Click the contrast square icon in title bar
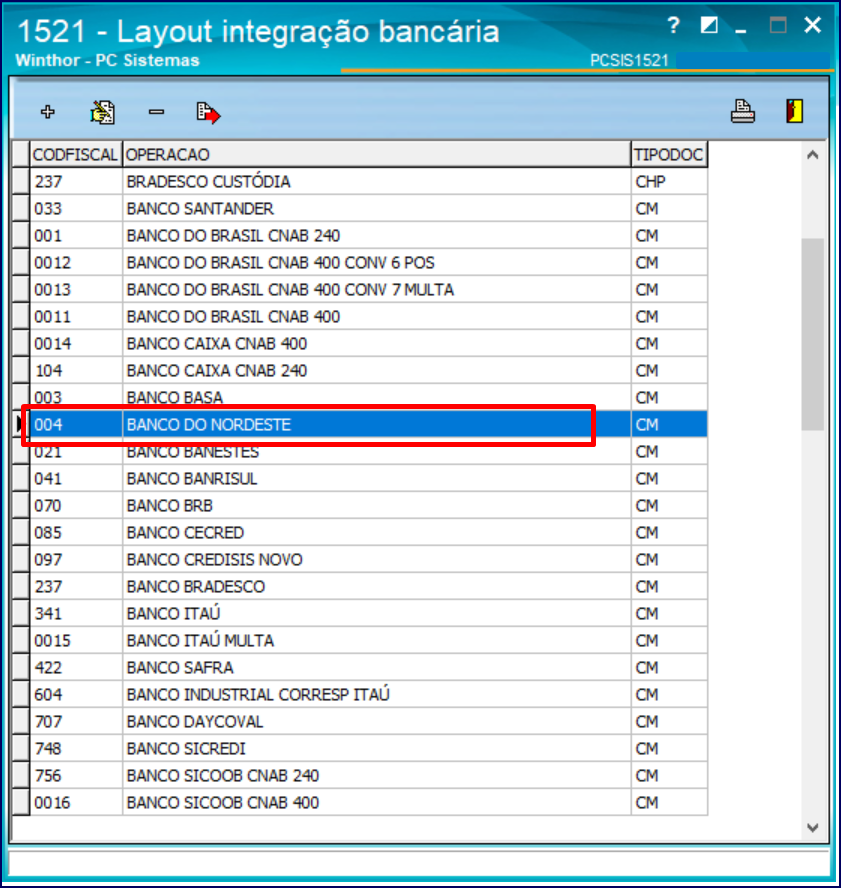Image resolution: width=841 pixels, height=888 pixels. point(709,25)
